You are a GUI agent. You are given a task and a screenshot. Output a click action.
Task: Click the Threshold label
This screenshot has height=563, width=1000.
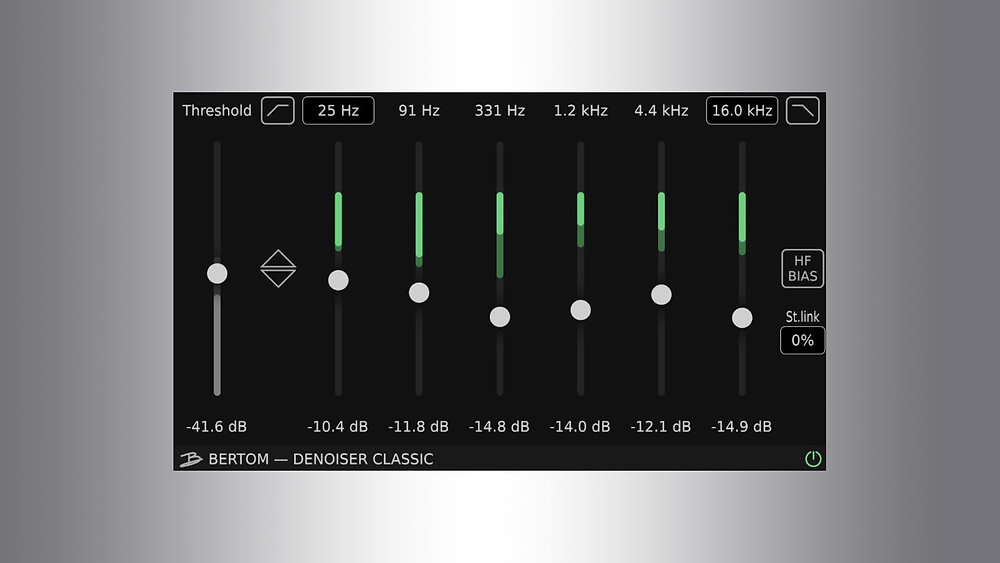pos(217,110)
